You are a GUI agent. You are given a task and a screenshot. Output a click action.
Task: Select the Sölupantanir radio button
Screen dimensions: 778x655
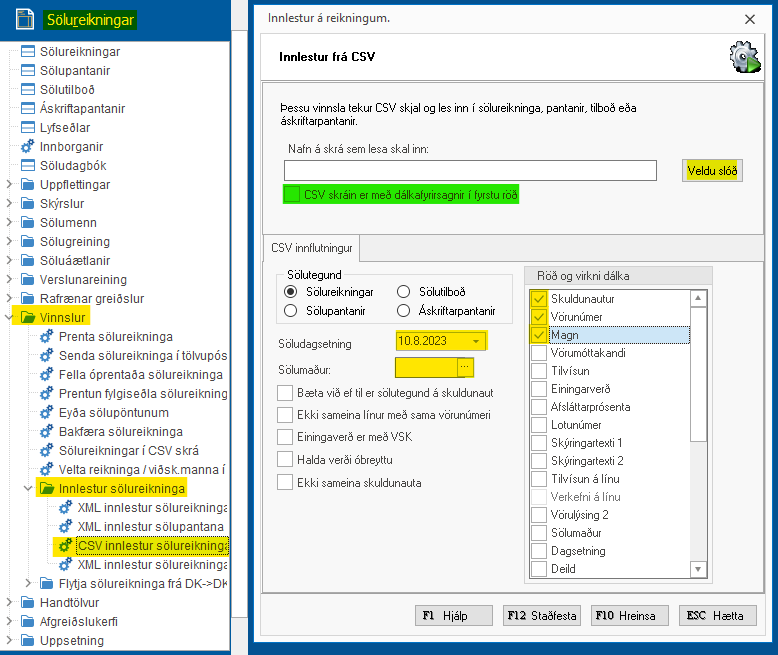[291, 310]
